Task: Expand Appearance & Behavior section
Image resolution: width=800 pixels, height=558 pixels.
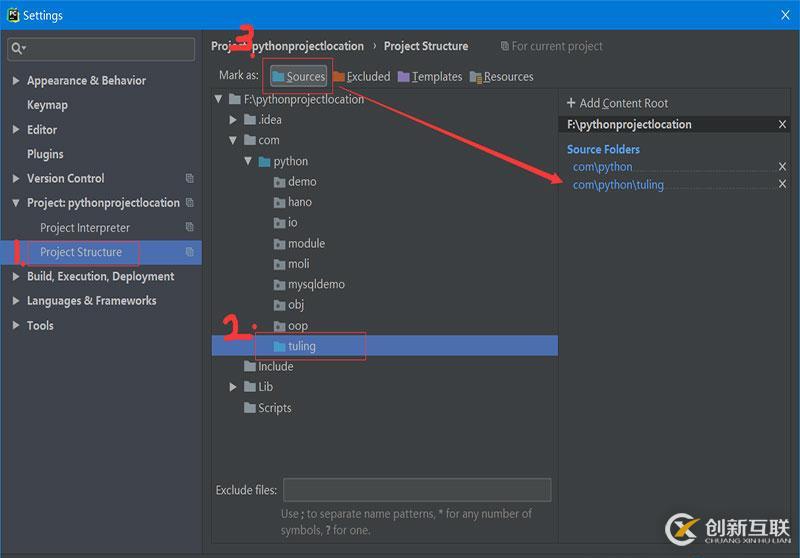Action: pos(16,81)
